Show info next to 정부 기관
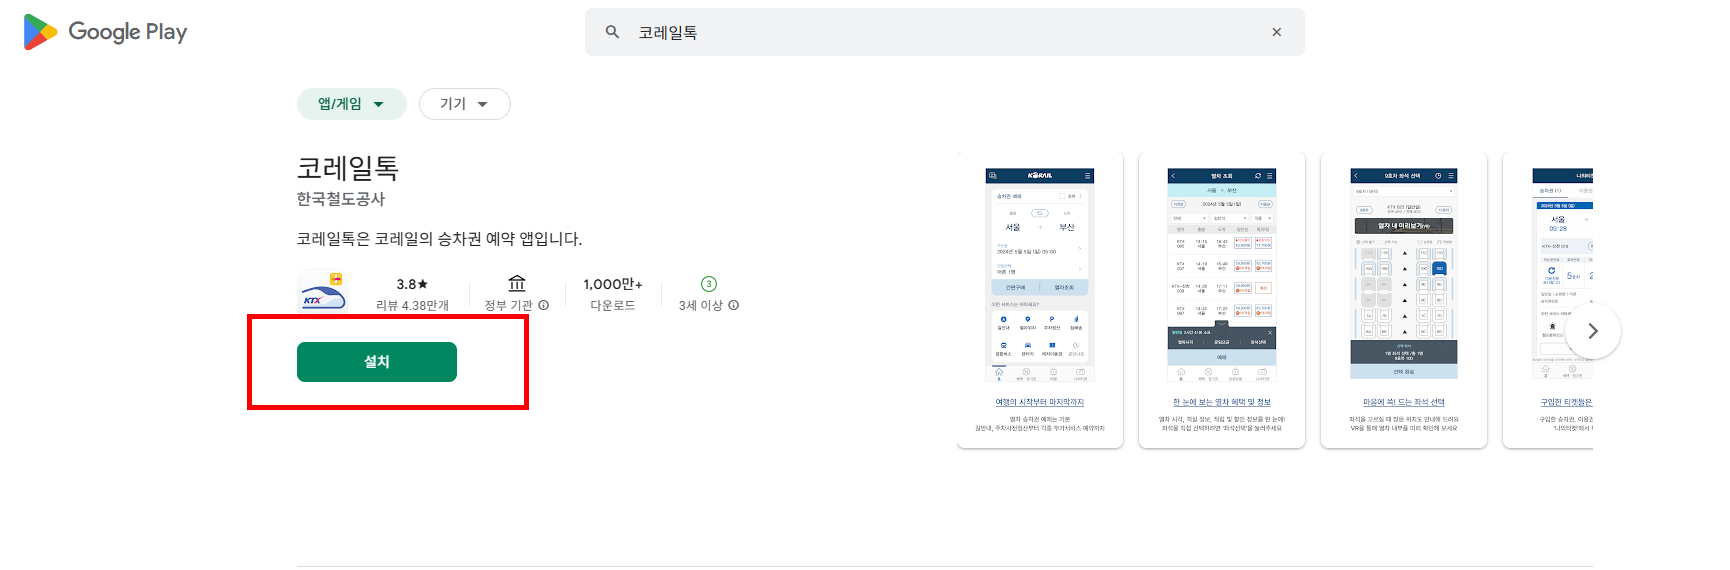1730x570 pixels. [544, 305]
